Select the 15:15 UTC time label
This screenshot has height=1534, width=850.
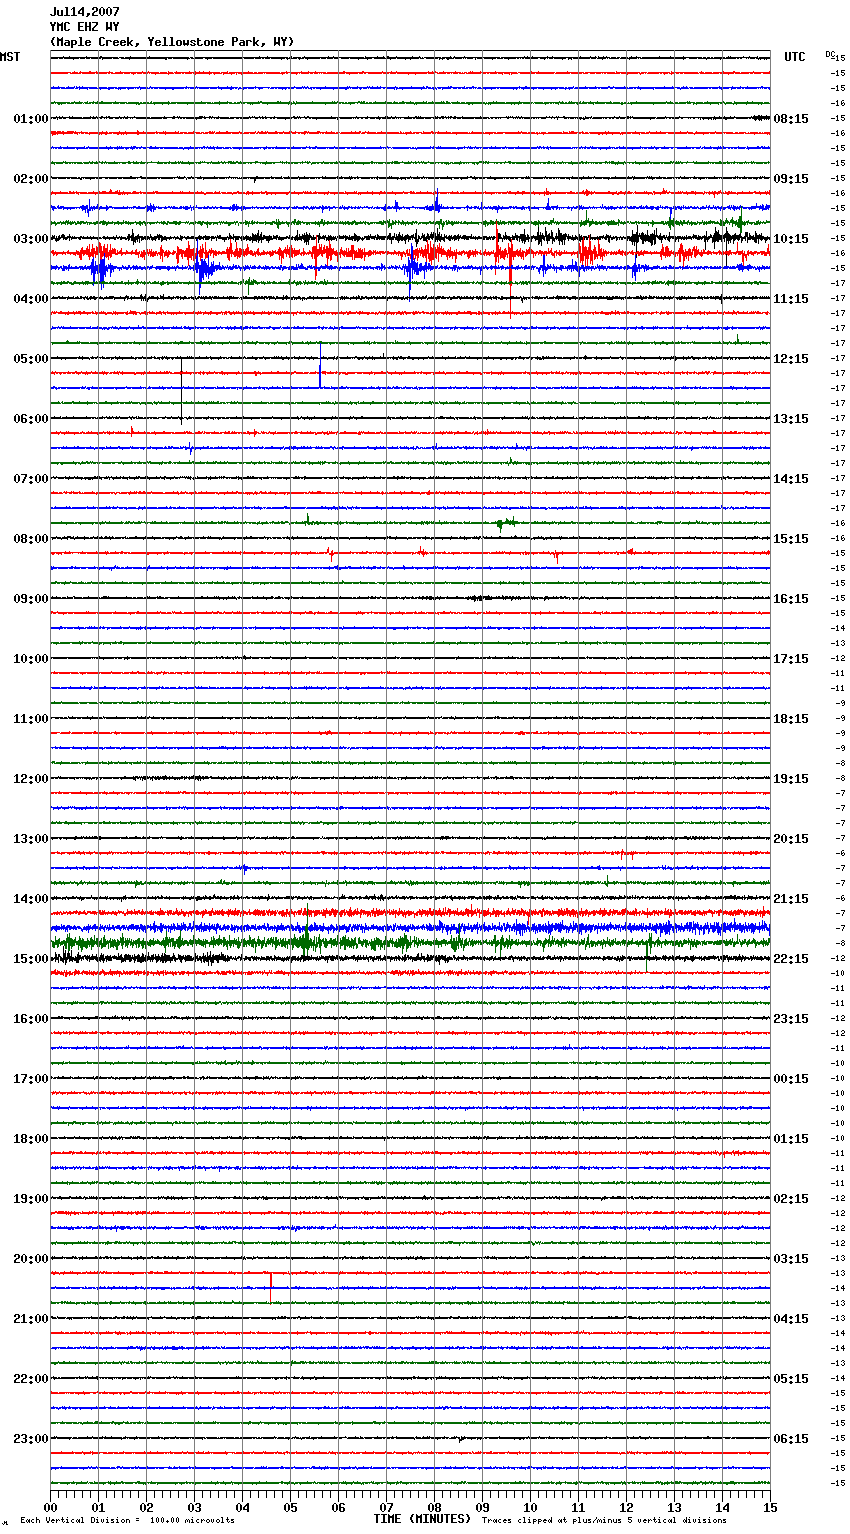coord(791,539)
